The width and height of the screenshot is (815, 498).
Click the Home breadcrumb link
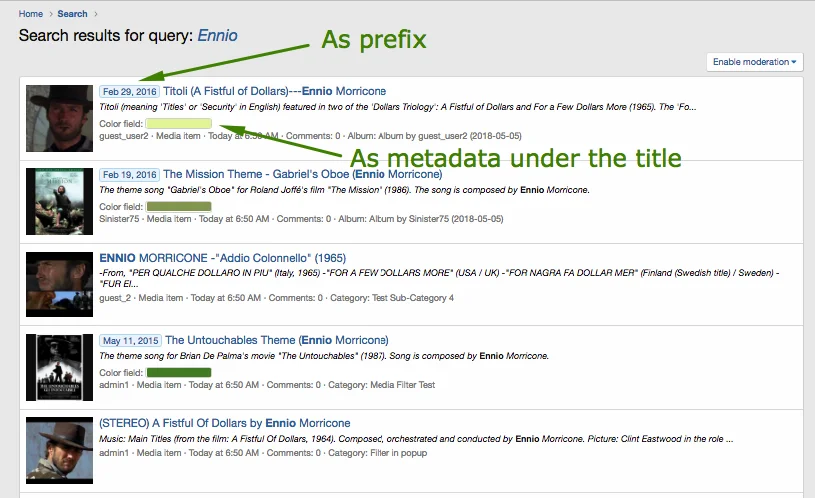point(31,14)
